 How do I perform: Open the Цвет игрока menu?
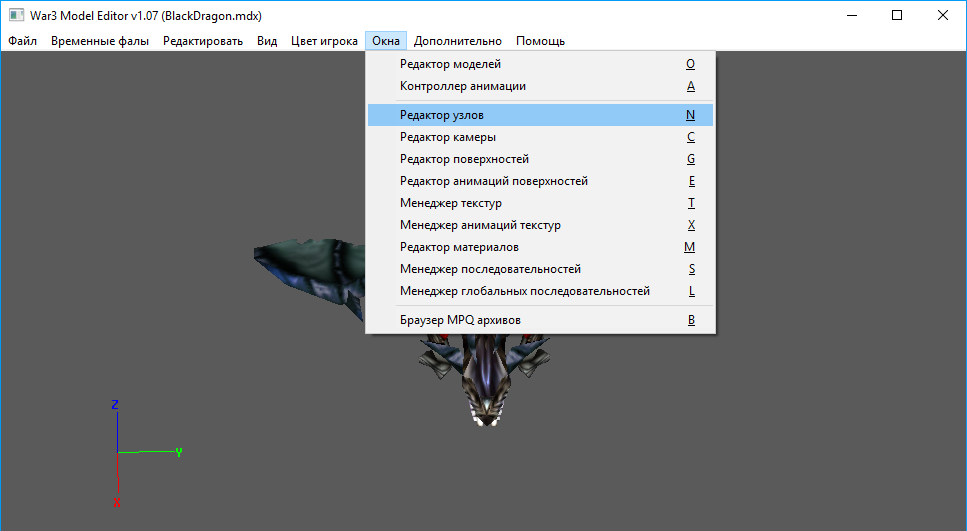pos(324,41)
